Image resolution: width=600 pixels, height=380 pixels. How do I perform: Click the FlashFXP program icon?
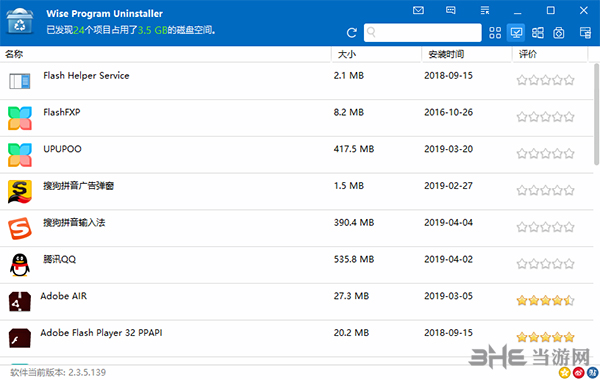point(20,118)
